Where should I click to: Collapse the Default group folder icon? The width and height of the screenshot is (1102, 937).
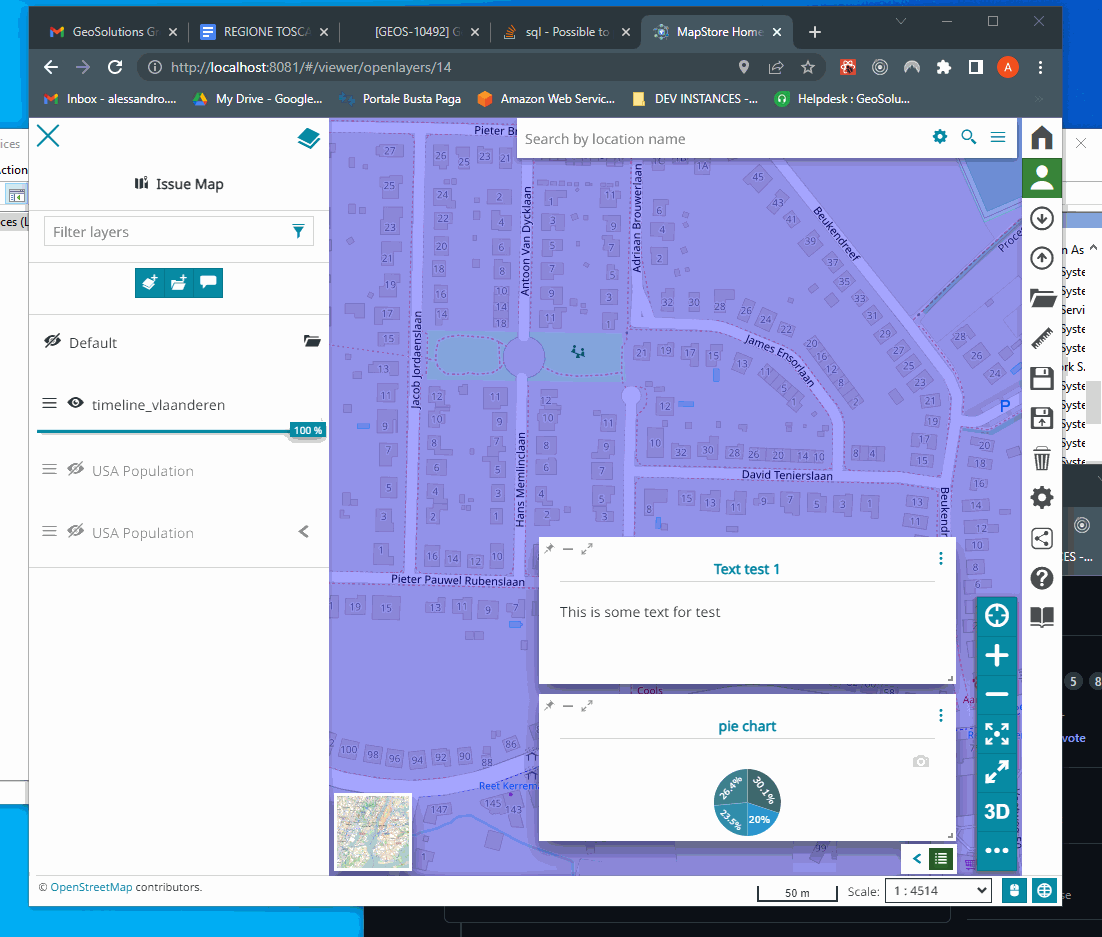[x=312, y=342]
